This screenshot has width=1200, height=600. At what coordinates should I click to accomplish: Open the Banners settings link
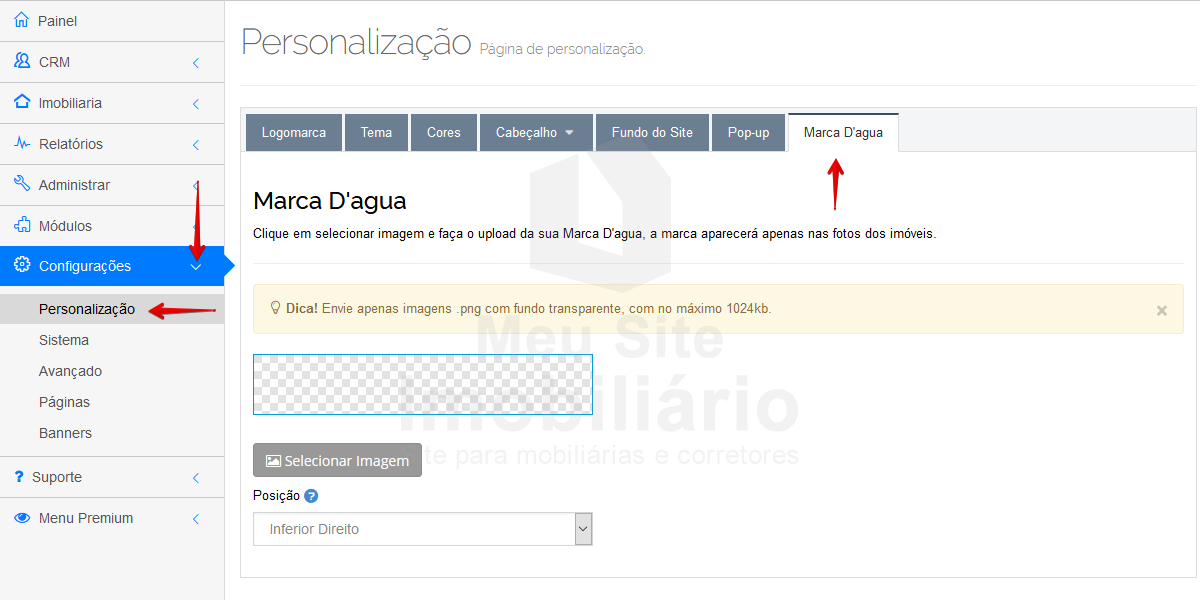[65, 433]
